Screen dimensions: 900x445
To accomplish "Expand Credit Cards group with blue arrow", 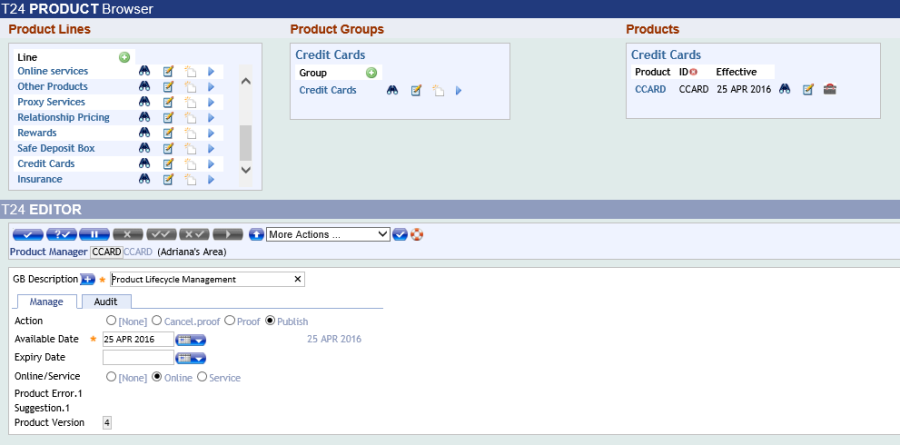I will click(x=459, y=90).
